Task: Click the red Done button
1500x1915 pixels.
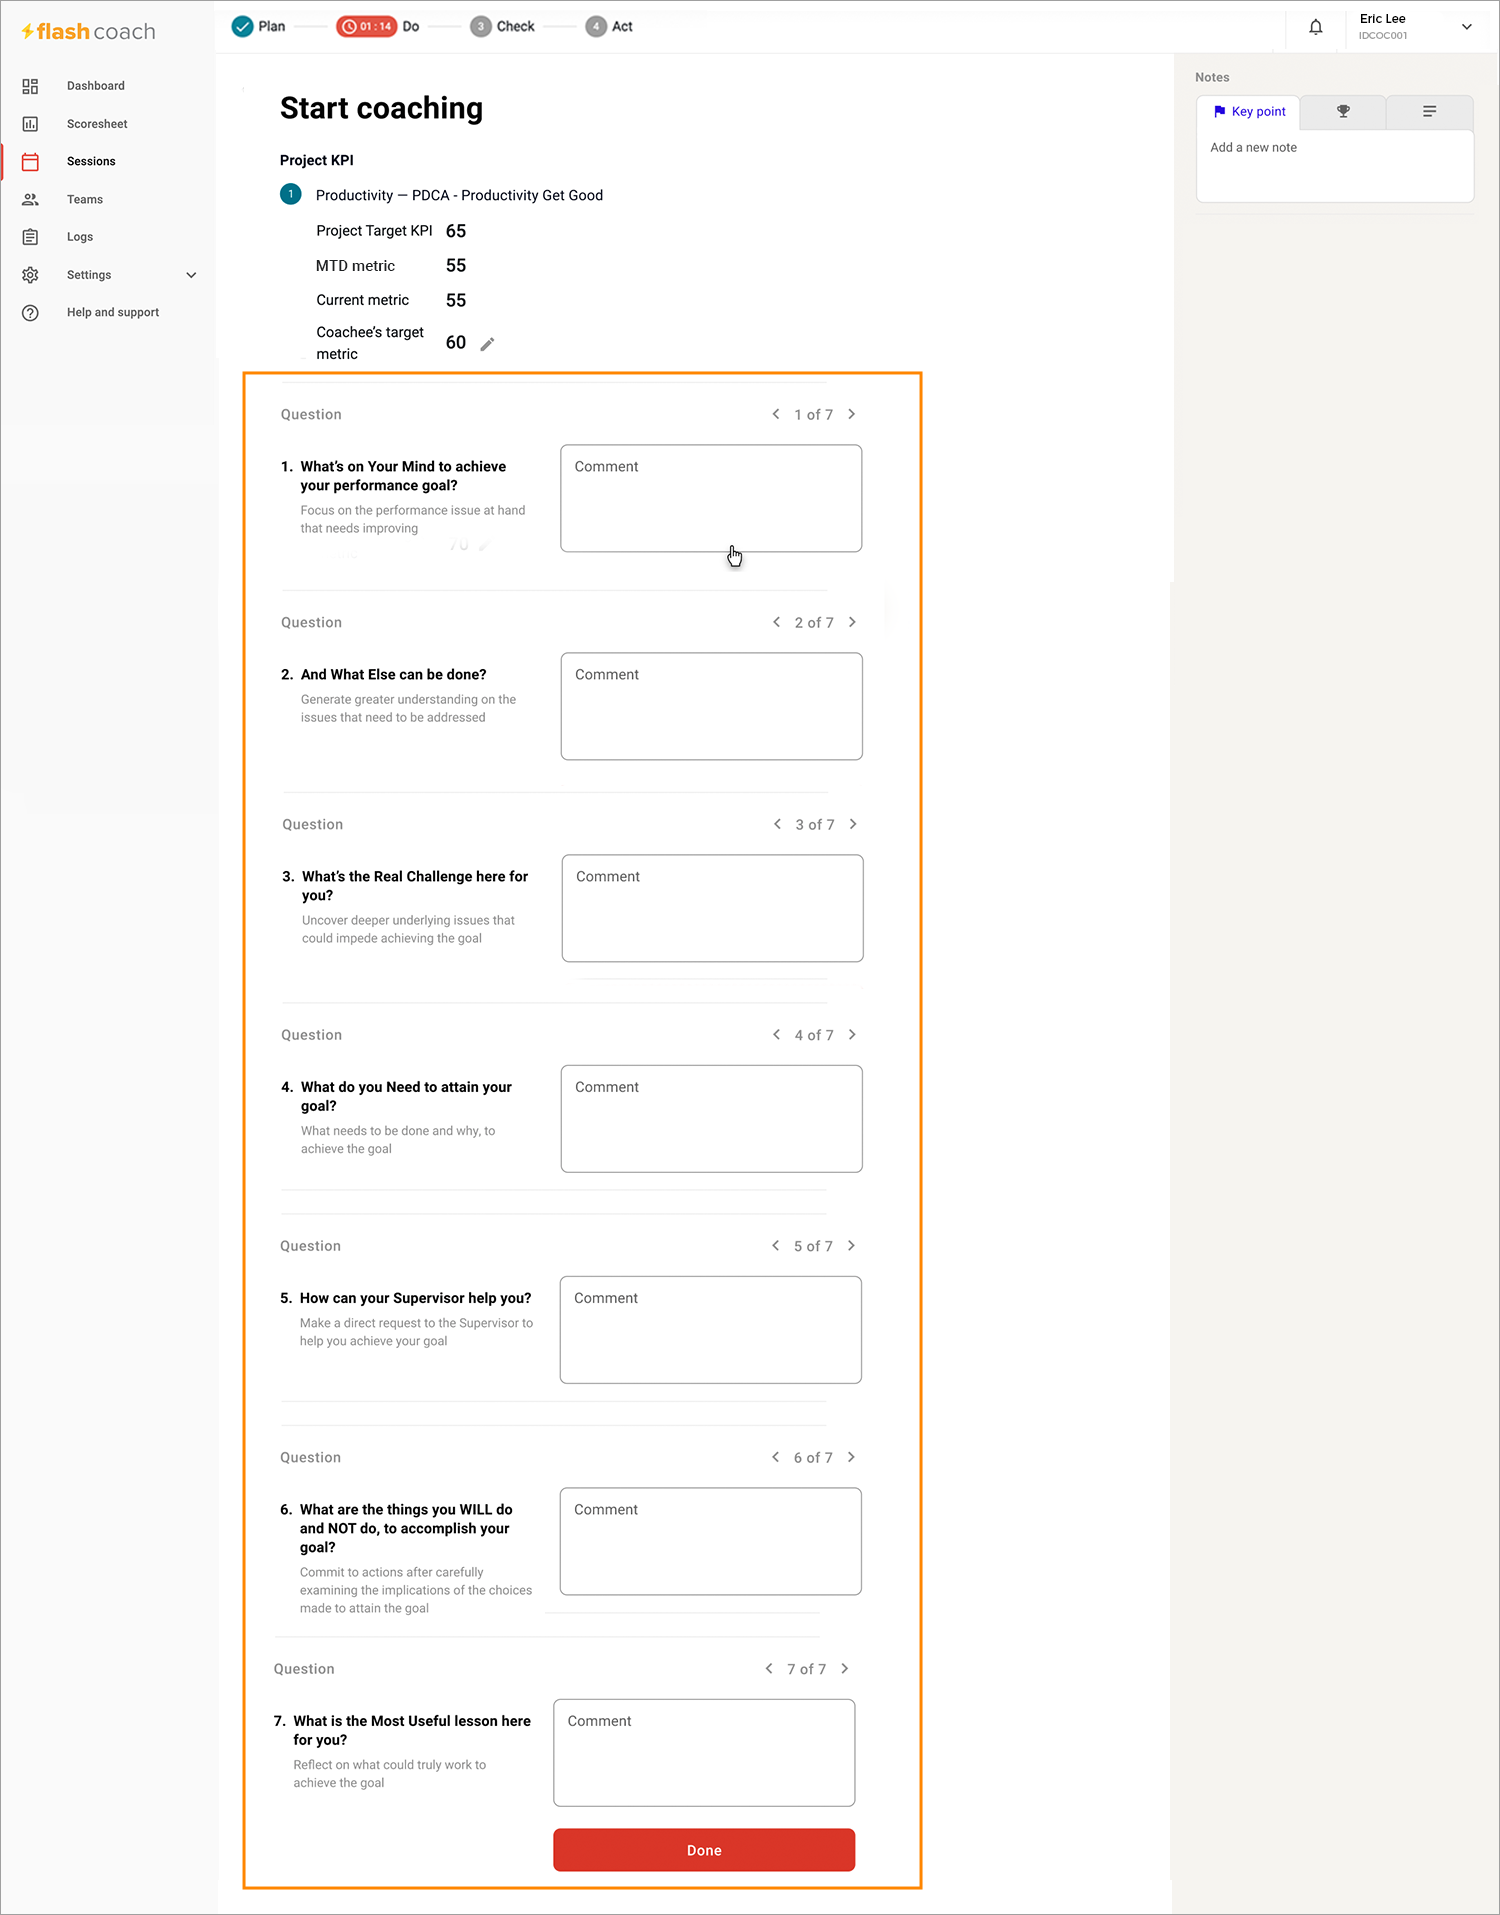Action: point(704,1850)
